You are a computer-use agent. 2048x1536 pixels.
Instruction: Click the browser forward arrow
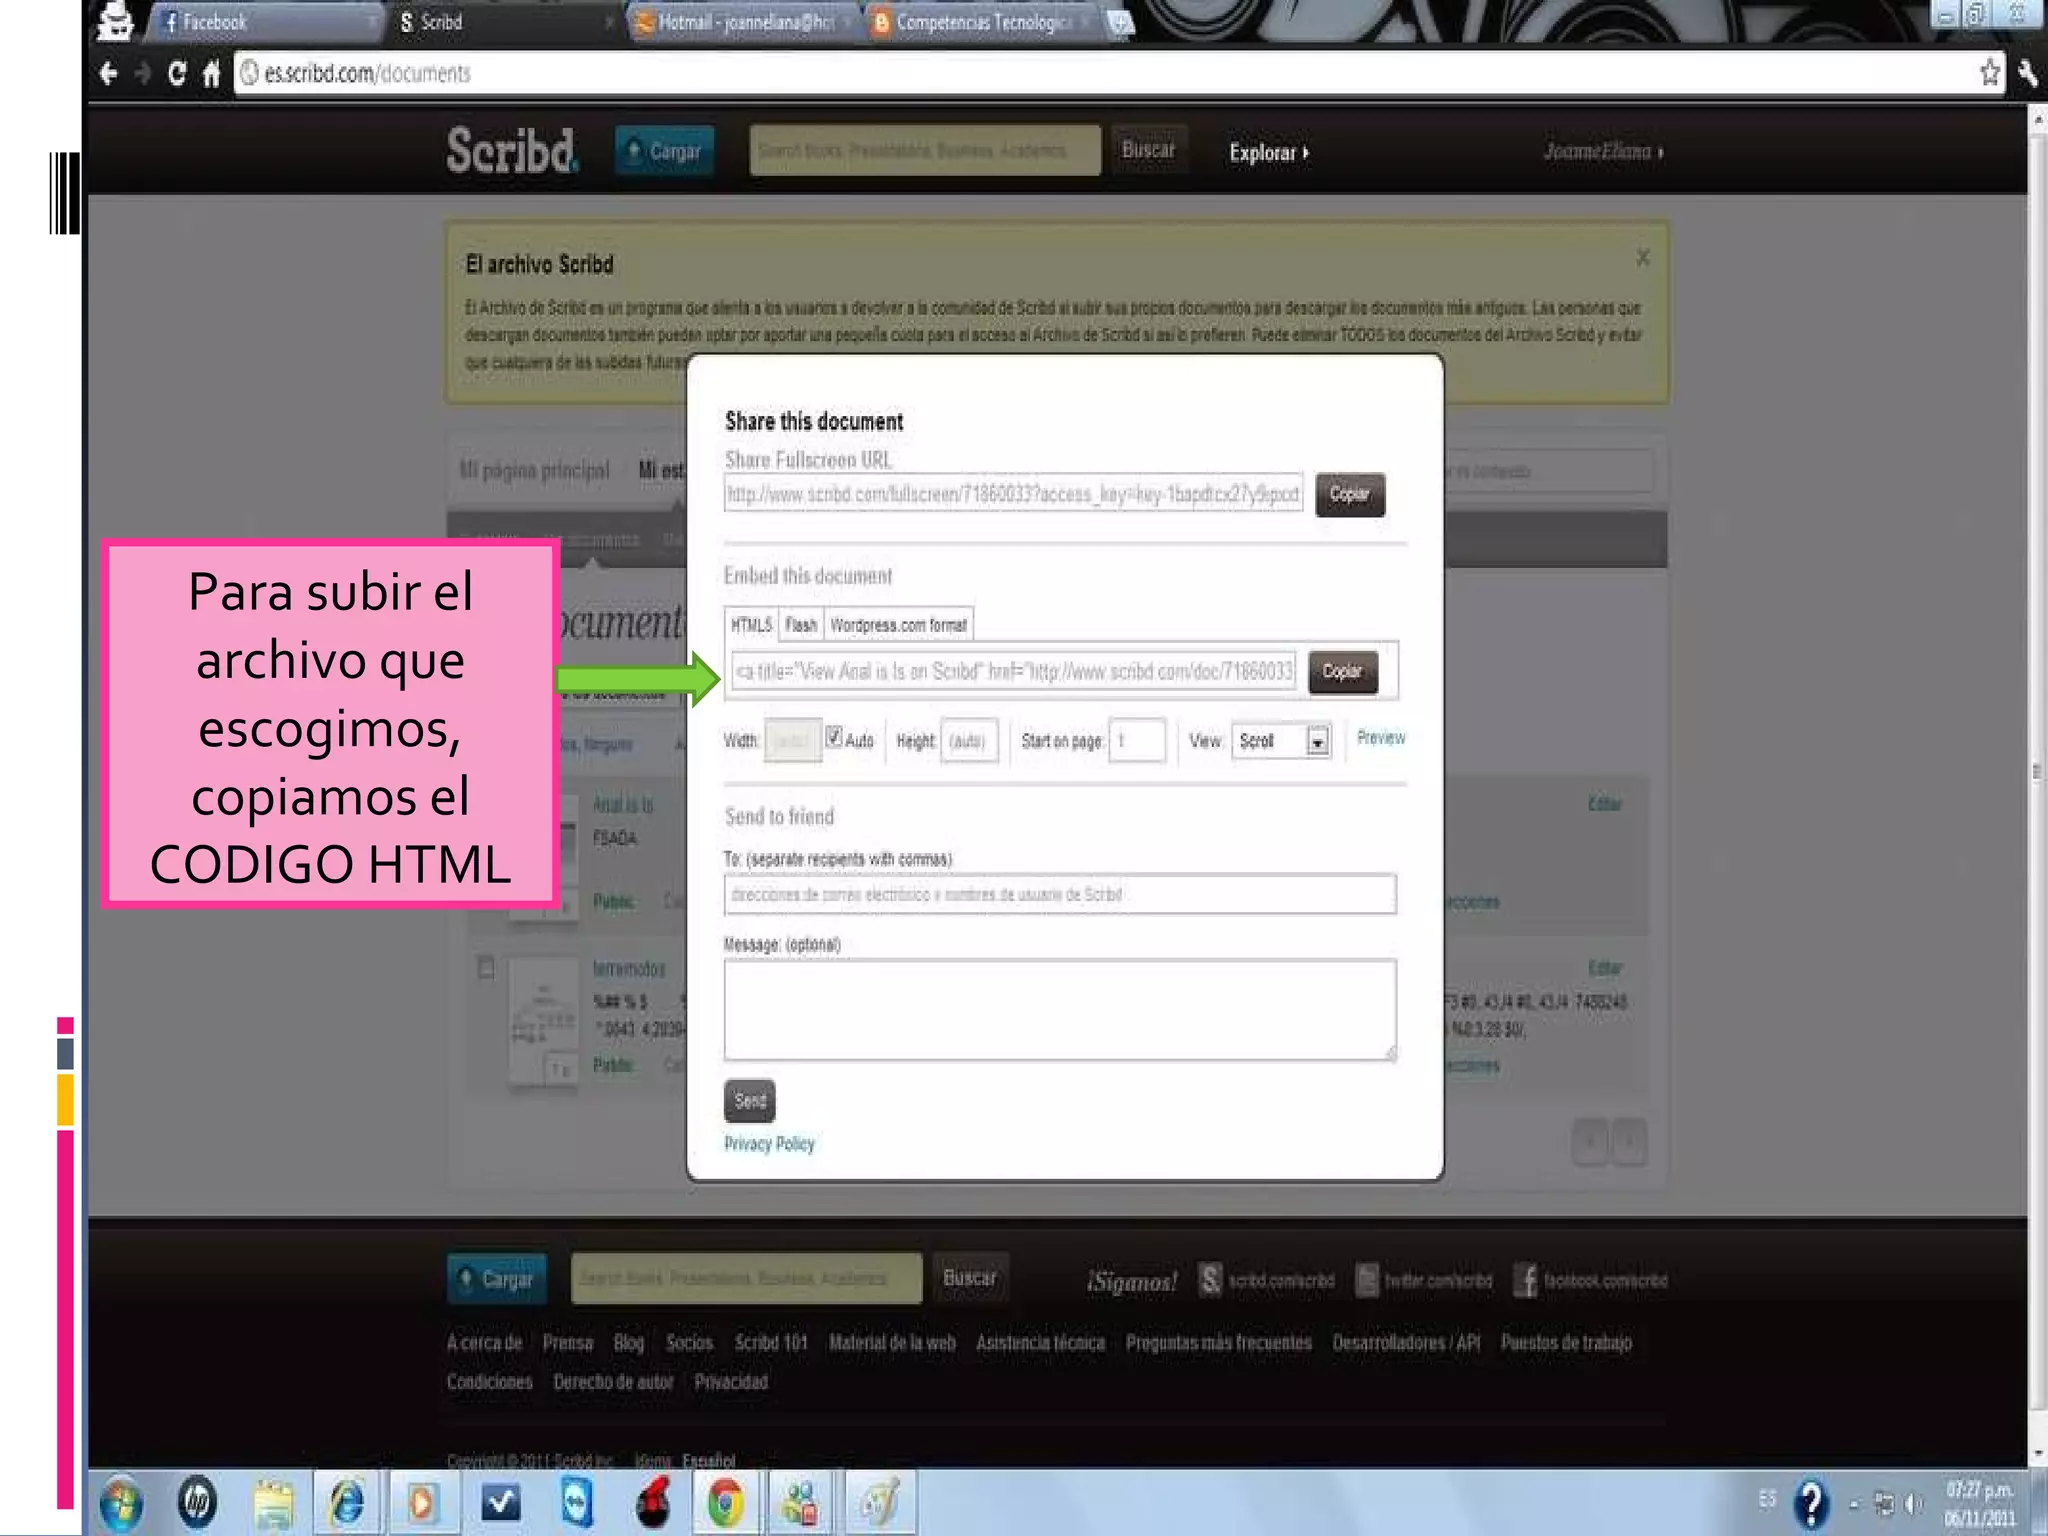pos(143,73)
